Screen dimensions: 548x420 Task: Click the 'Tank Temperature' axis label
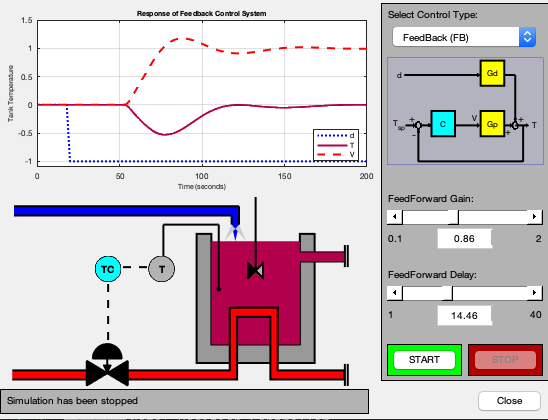[x=10, y=94]
